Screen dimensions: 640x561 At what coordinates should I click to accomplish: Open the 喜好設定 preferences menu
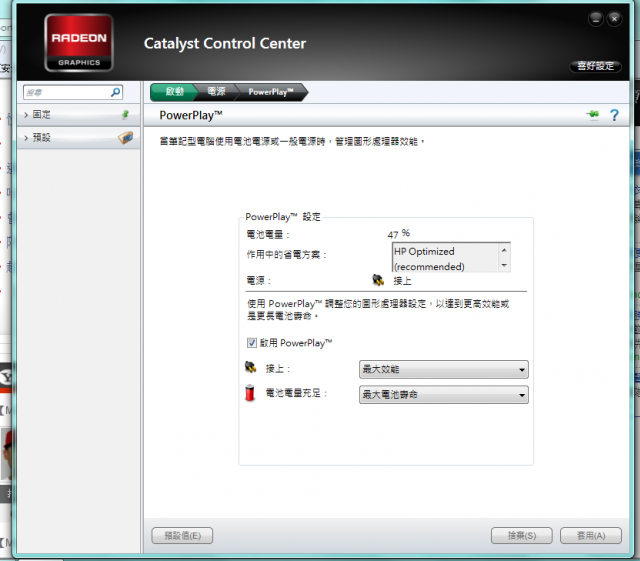click(596, 66)
